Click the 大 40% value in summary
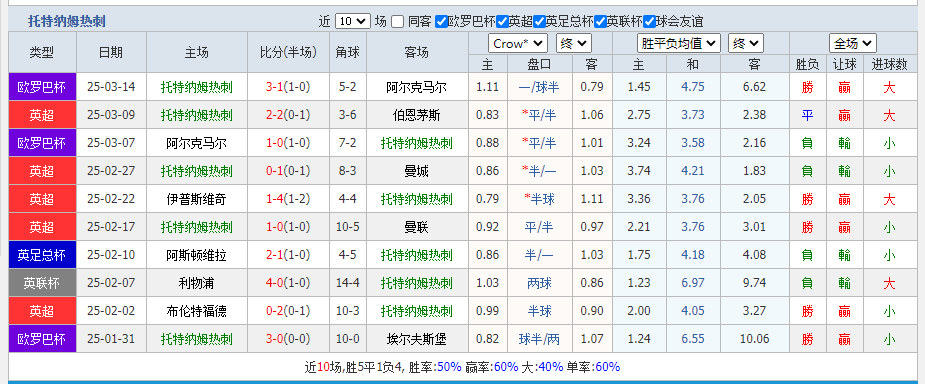Screen dimensions: 925x384 point(550,367)
